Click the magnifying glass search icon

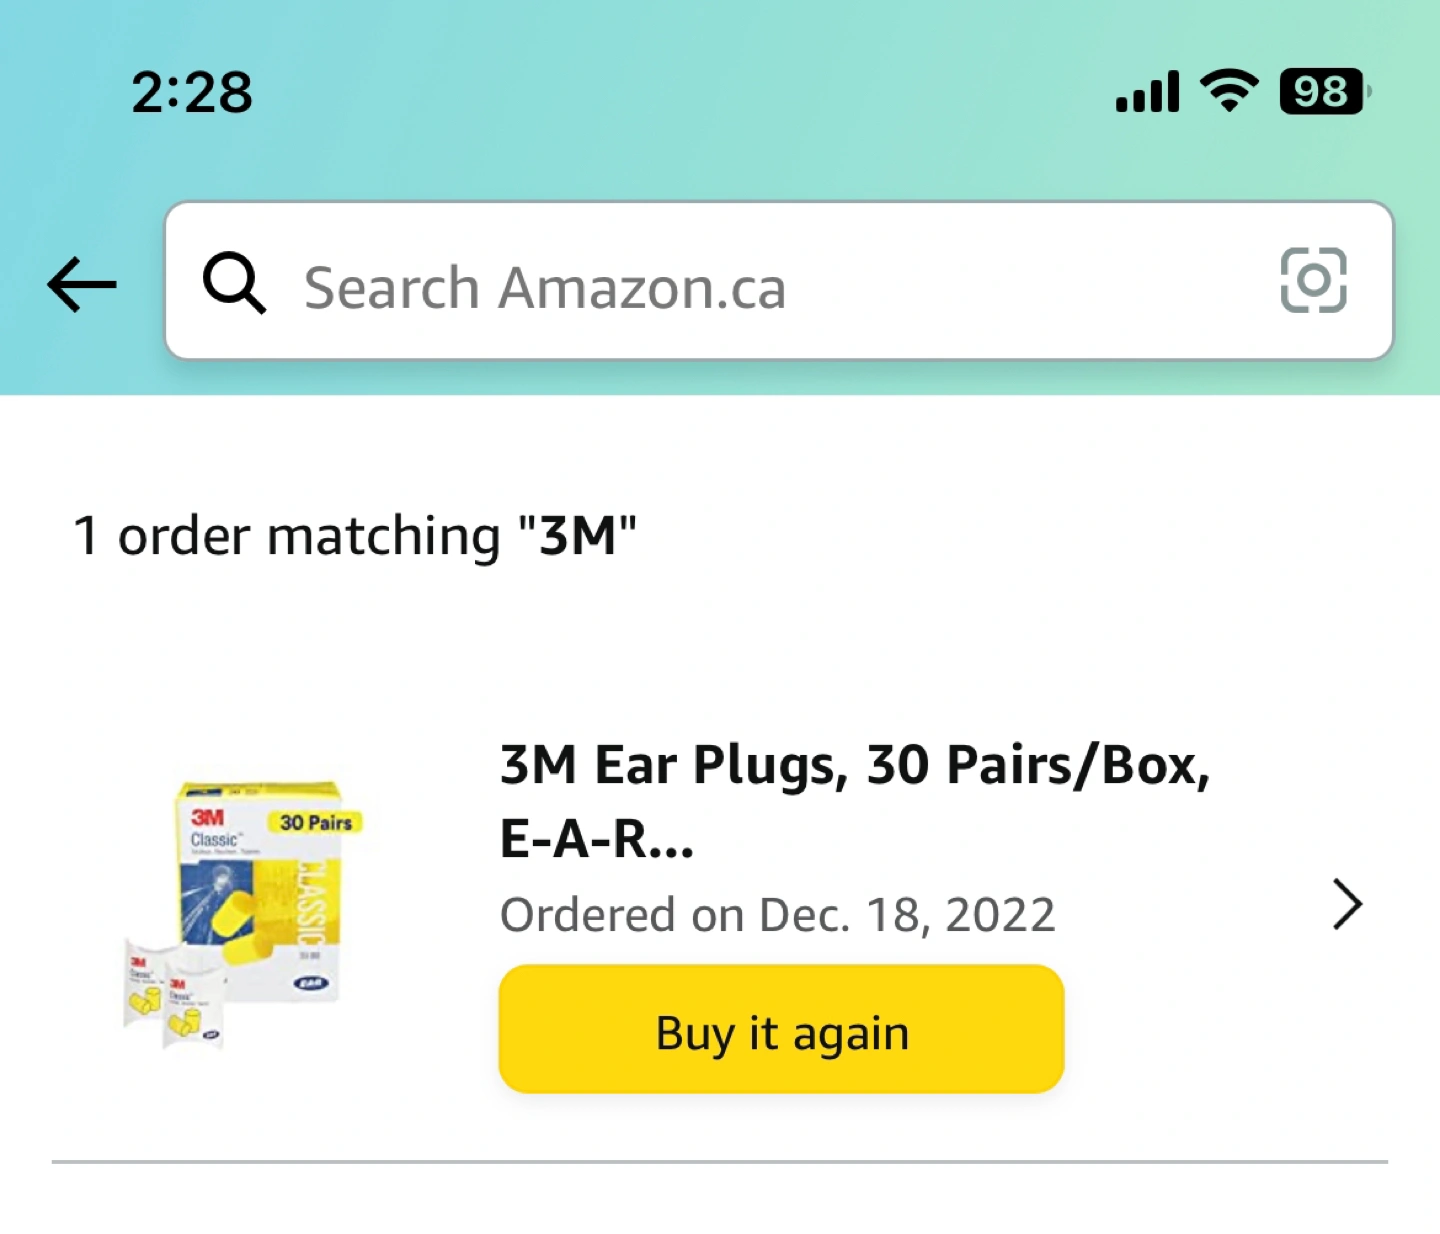[x=234, y=283]
